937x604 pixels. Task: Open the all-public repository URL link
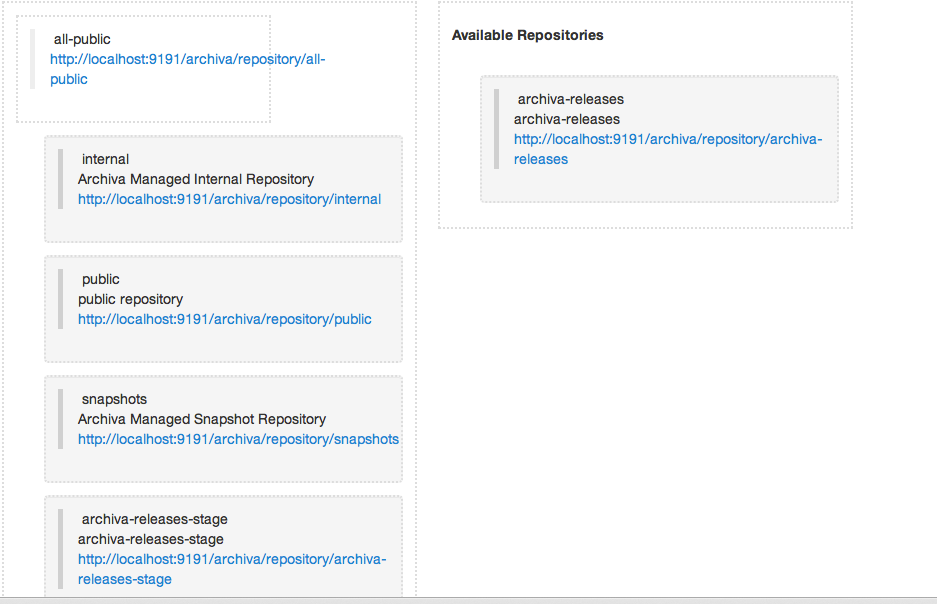tap(187, 60)
